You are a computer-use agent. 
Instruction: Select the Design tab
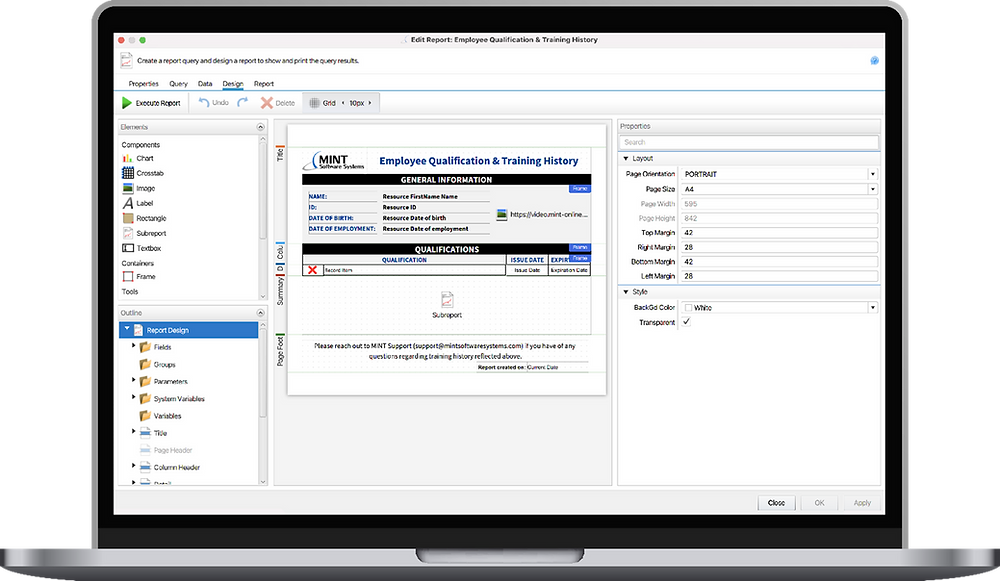click(x=233, y=84)
